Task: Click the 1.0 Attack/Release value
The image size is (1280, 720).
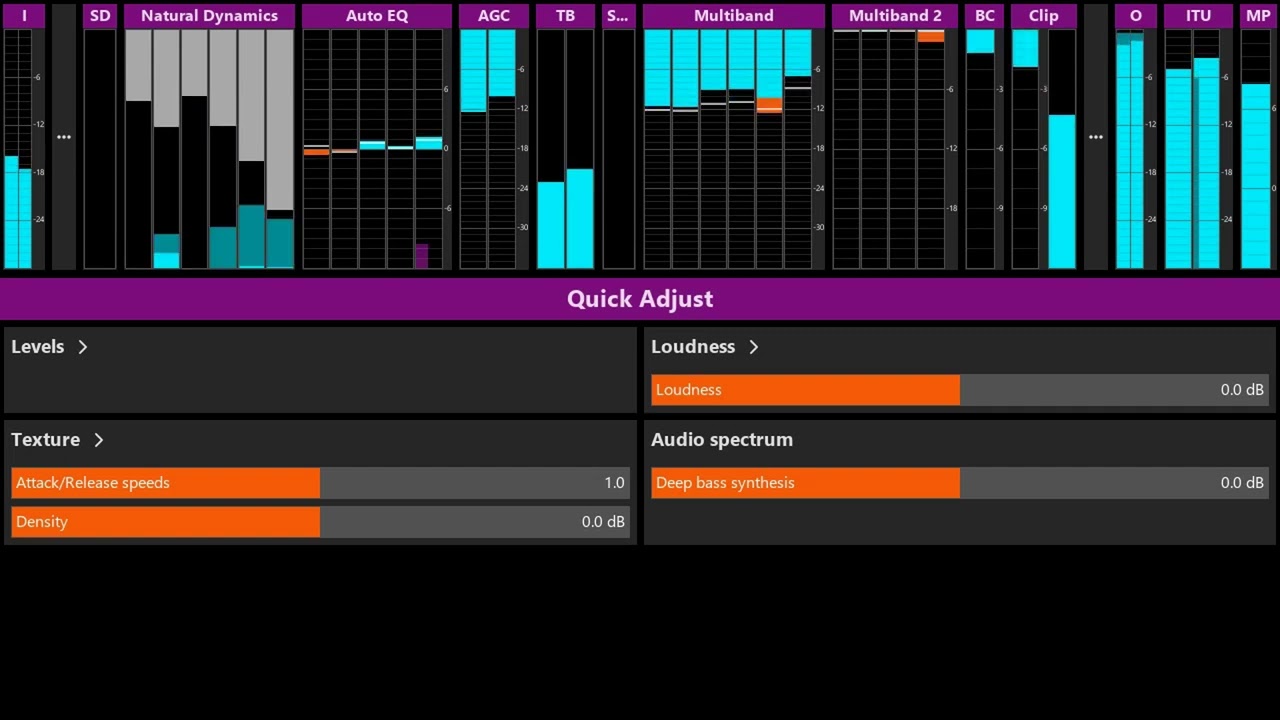Action: 614,483
